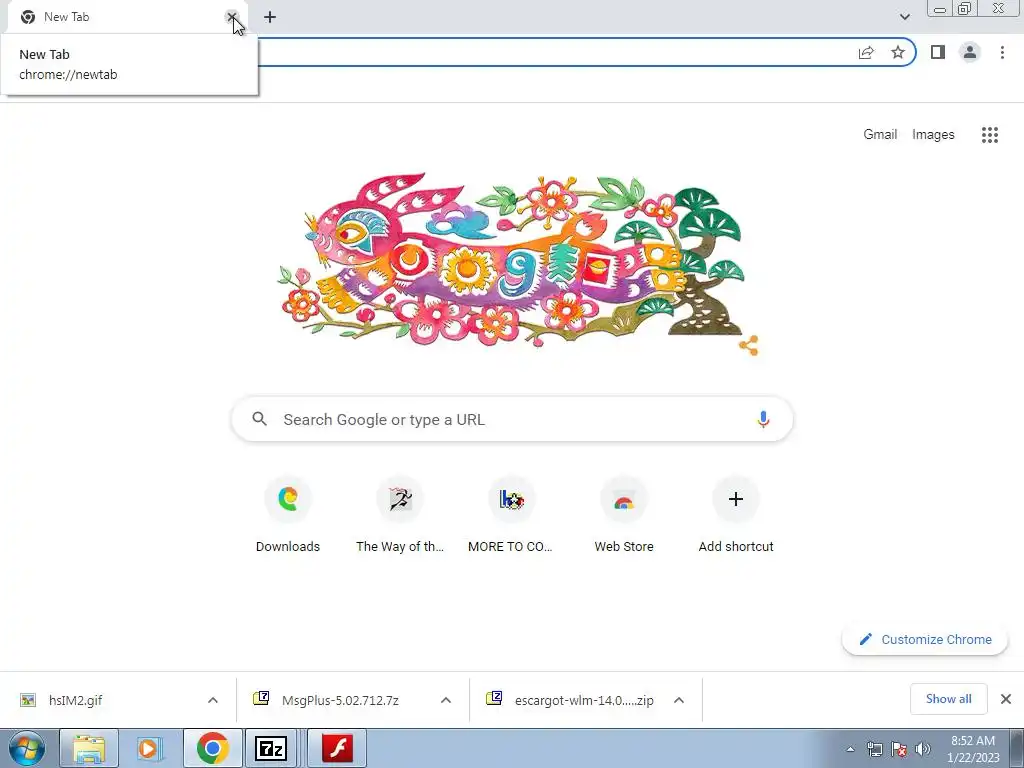The height and width of the screenshot is (768, 1024).
Task: Click Customize Chrome button
Action: tap(925, 639)
